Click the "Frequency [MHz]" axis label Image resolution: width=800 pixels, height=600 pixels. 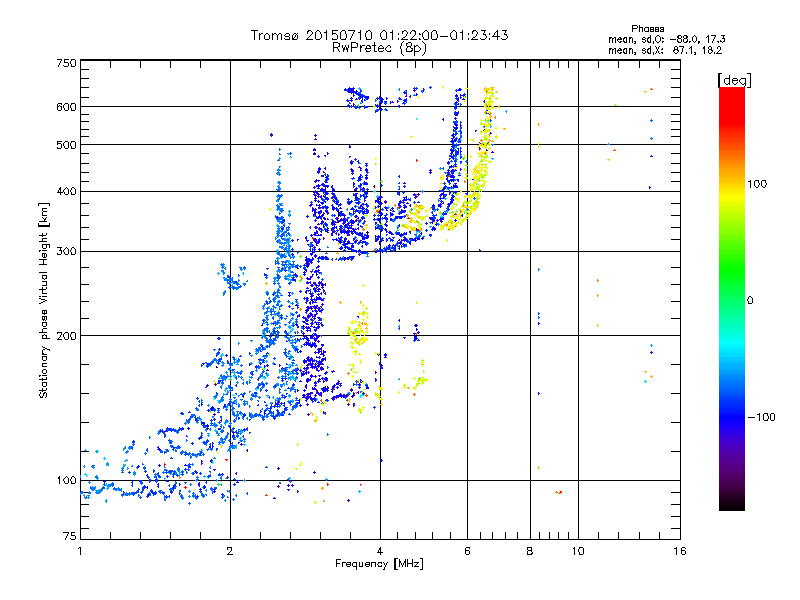pyautogui.click(x=380, y=564)
